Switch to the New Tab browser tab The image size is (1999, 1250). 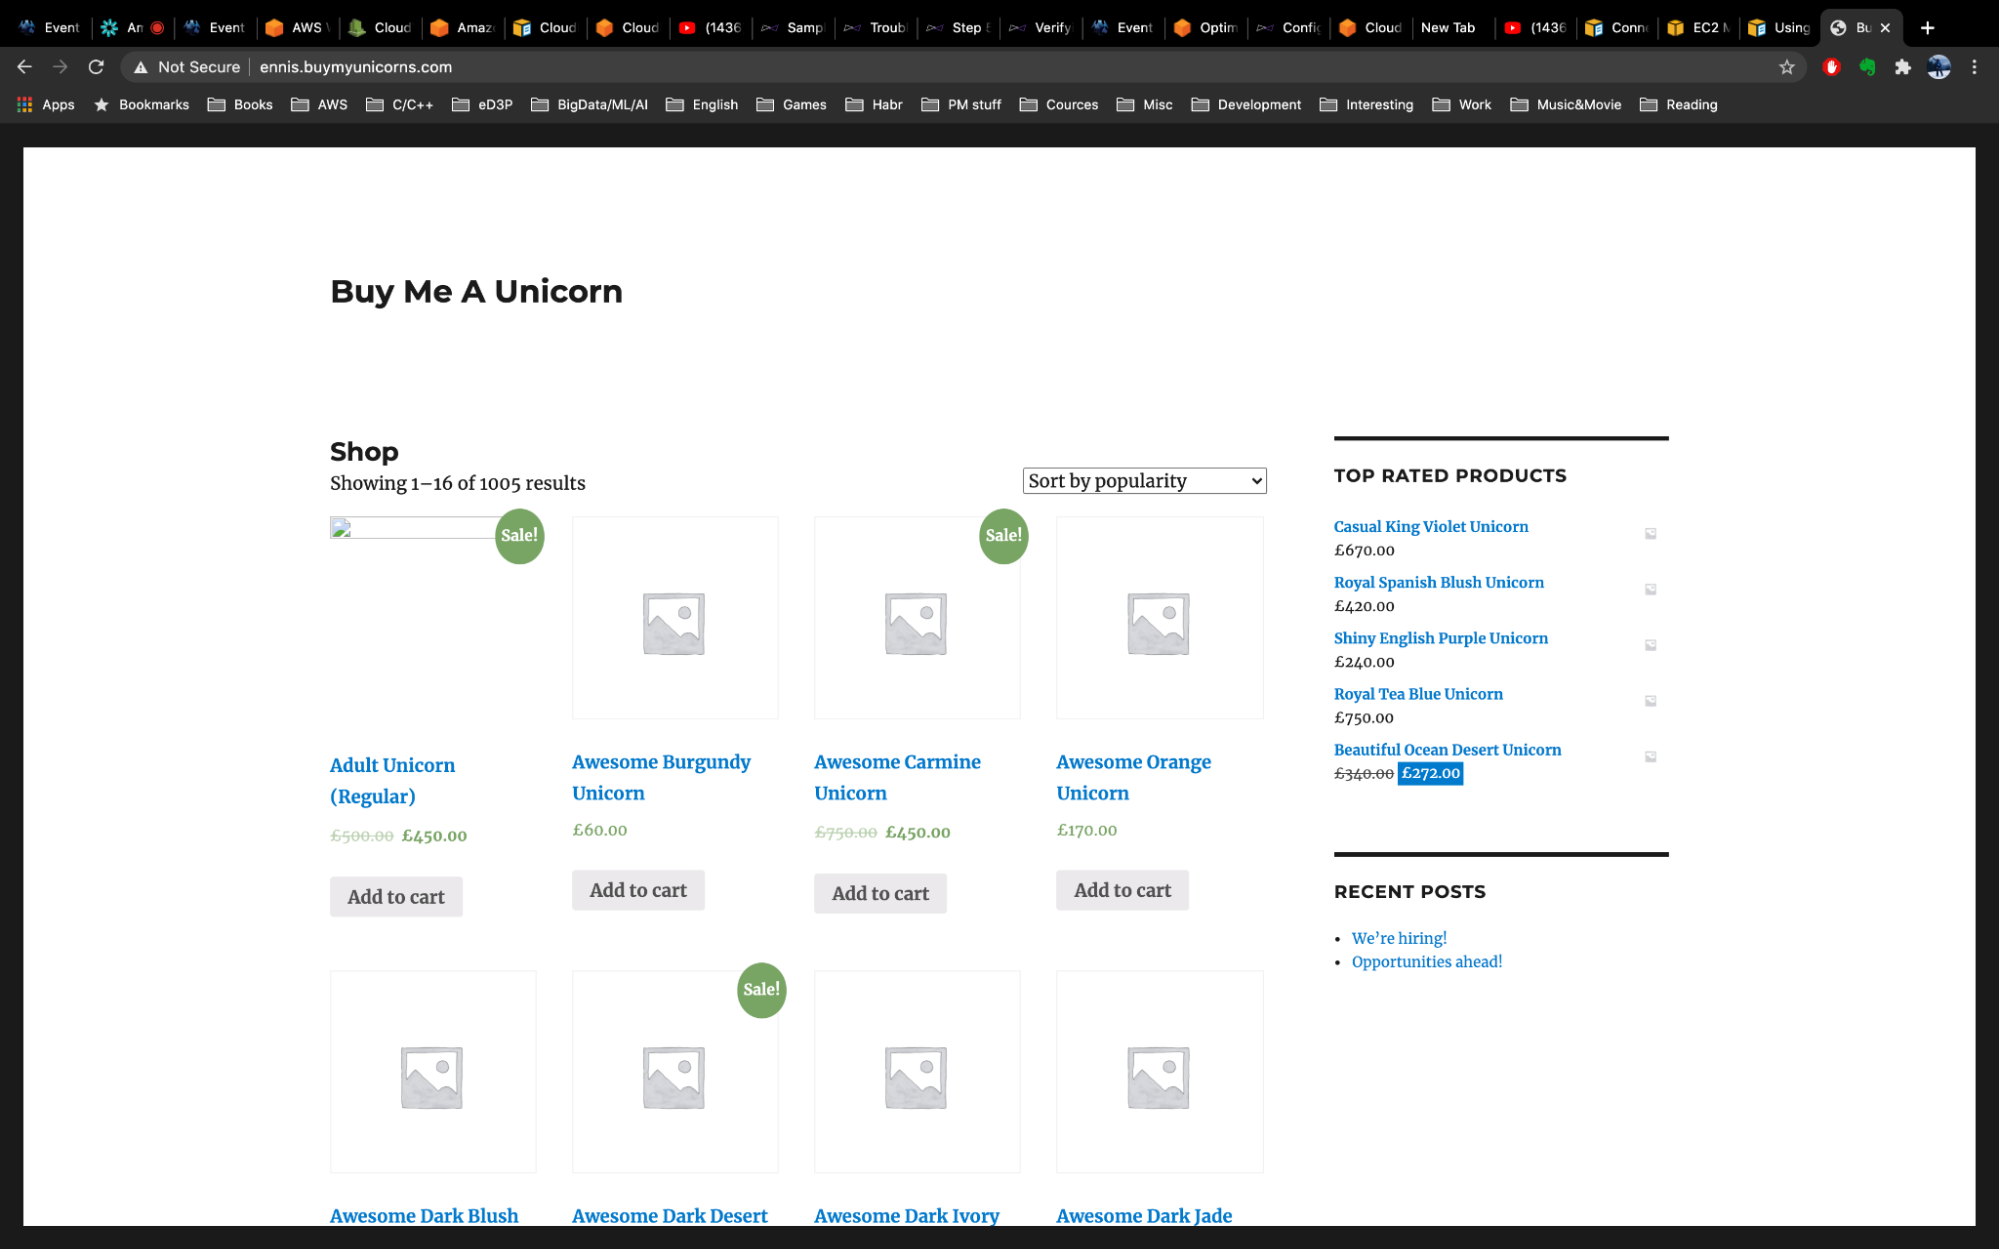coord(1448,28)
